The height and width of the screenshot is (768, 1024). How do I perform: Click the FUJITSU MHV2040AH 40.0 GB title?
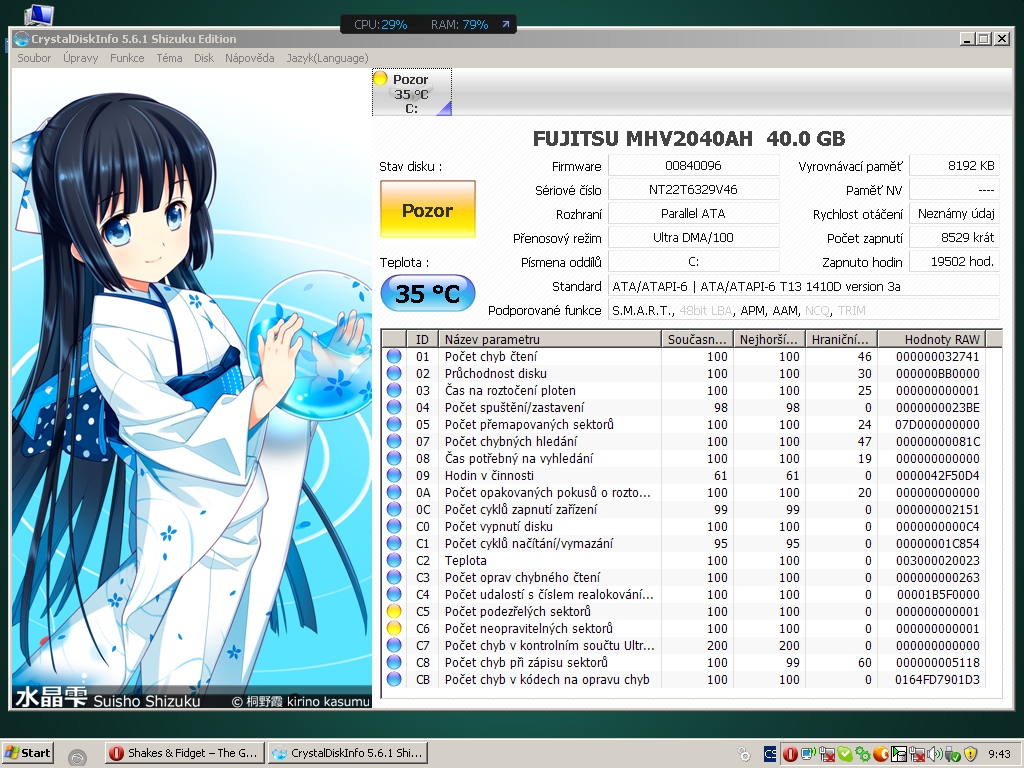pyautogui.click(x=688, y=138)
